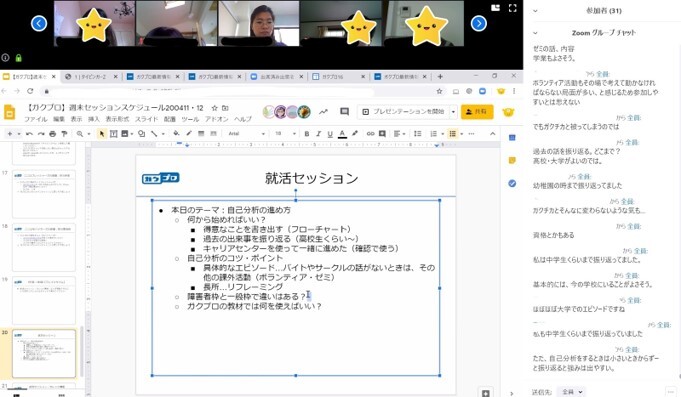Switch to the タイピンガーZ browser tab
Viewport: 681px width, 397px height.
[x=90, y=76]
